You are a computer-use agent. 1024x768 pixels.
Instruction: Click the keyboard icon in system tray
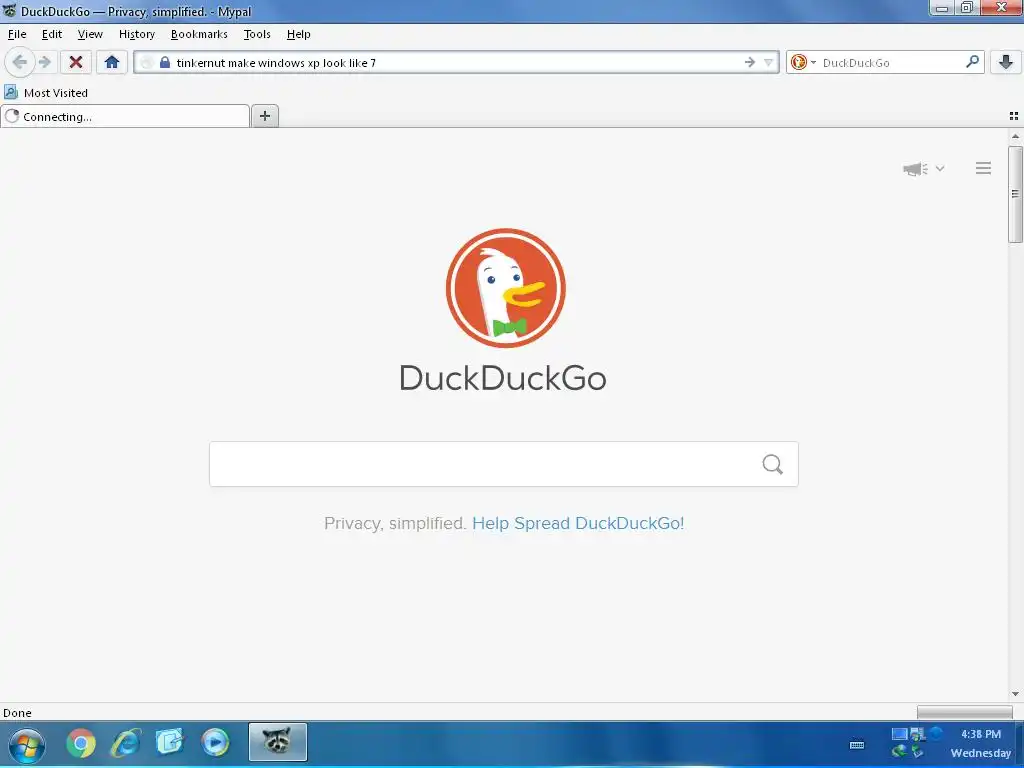(857, 744)
